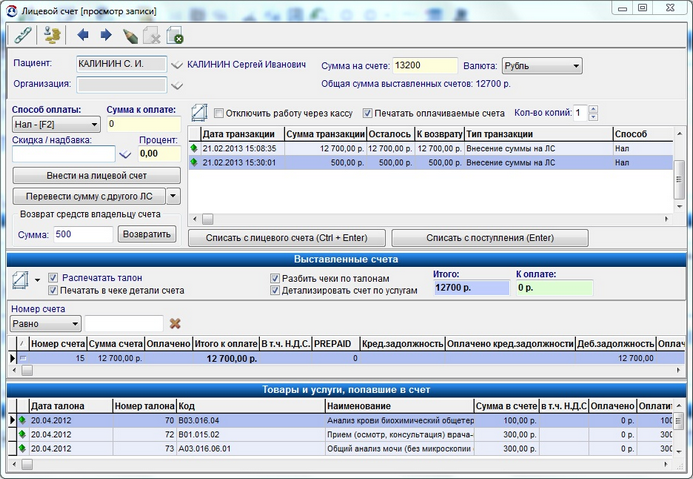Click the 'К оплате' field showing 0 р.
This screenshot has height=479, width=693.
coord(554,288)
